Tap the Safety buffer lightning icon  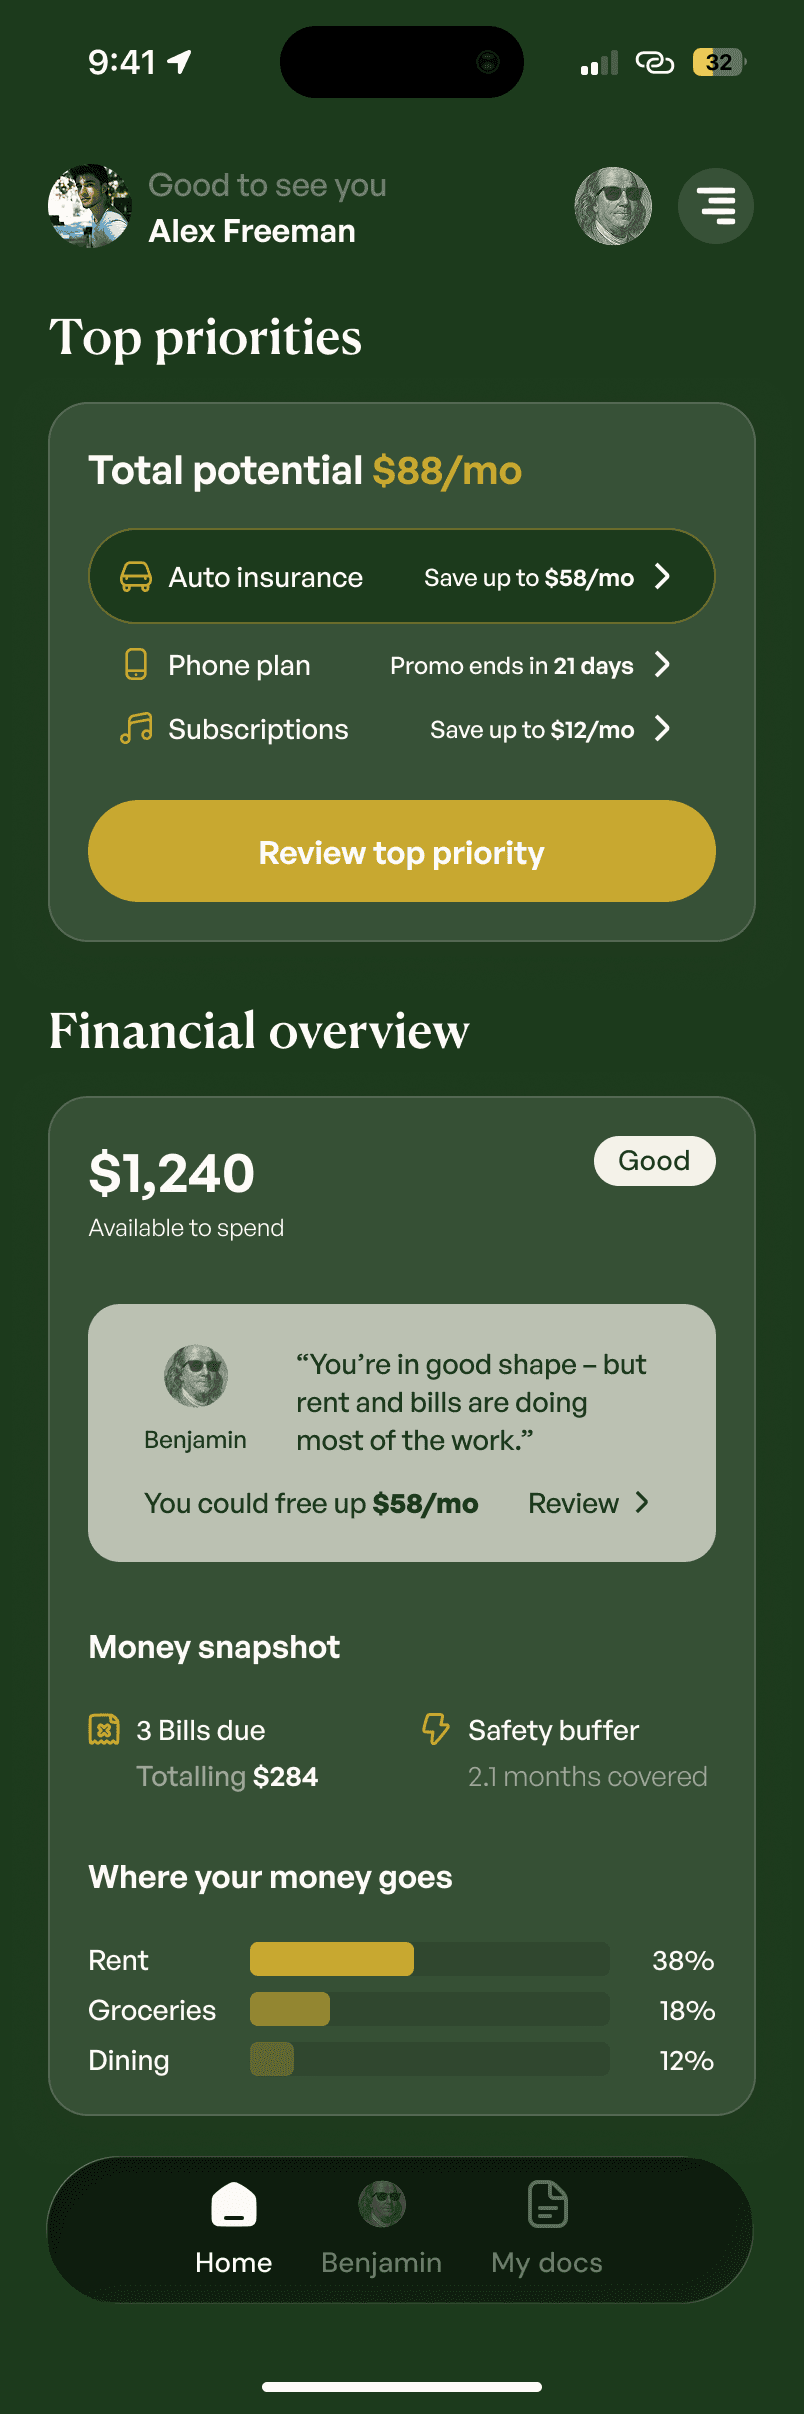436,1728
